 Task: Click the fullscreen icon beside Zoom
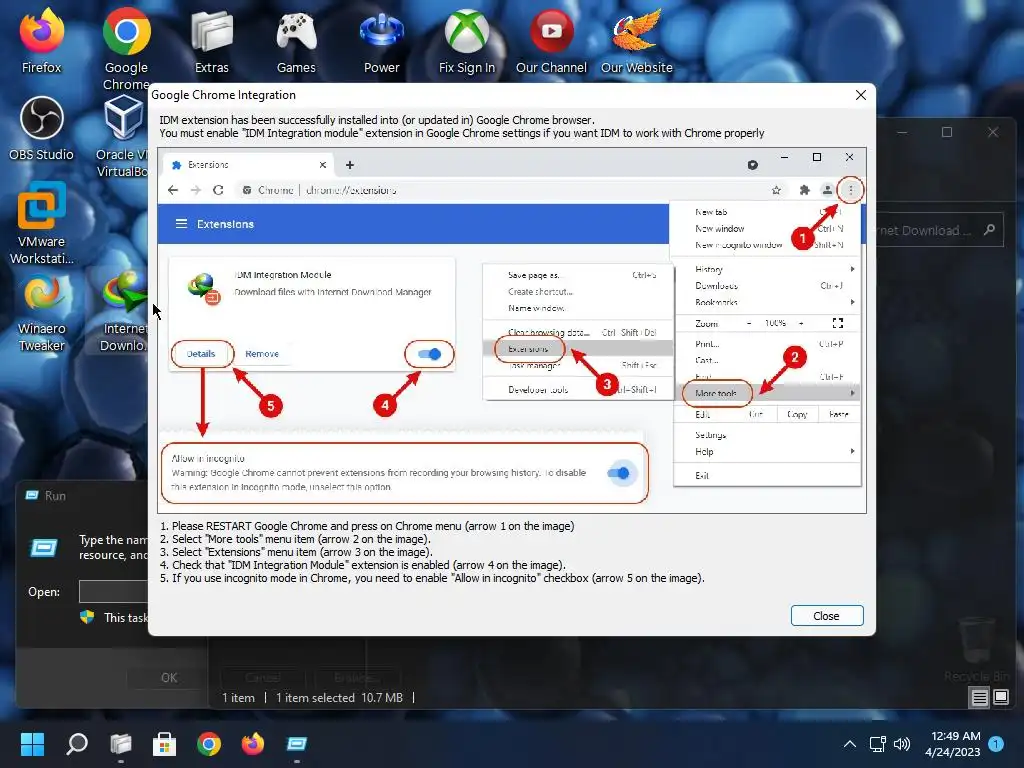point(838,323)
